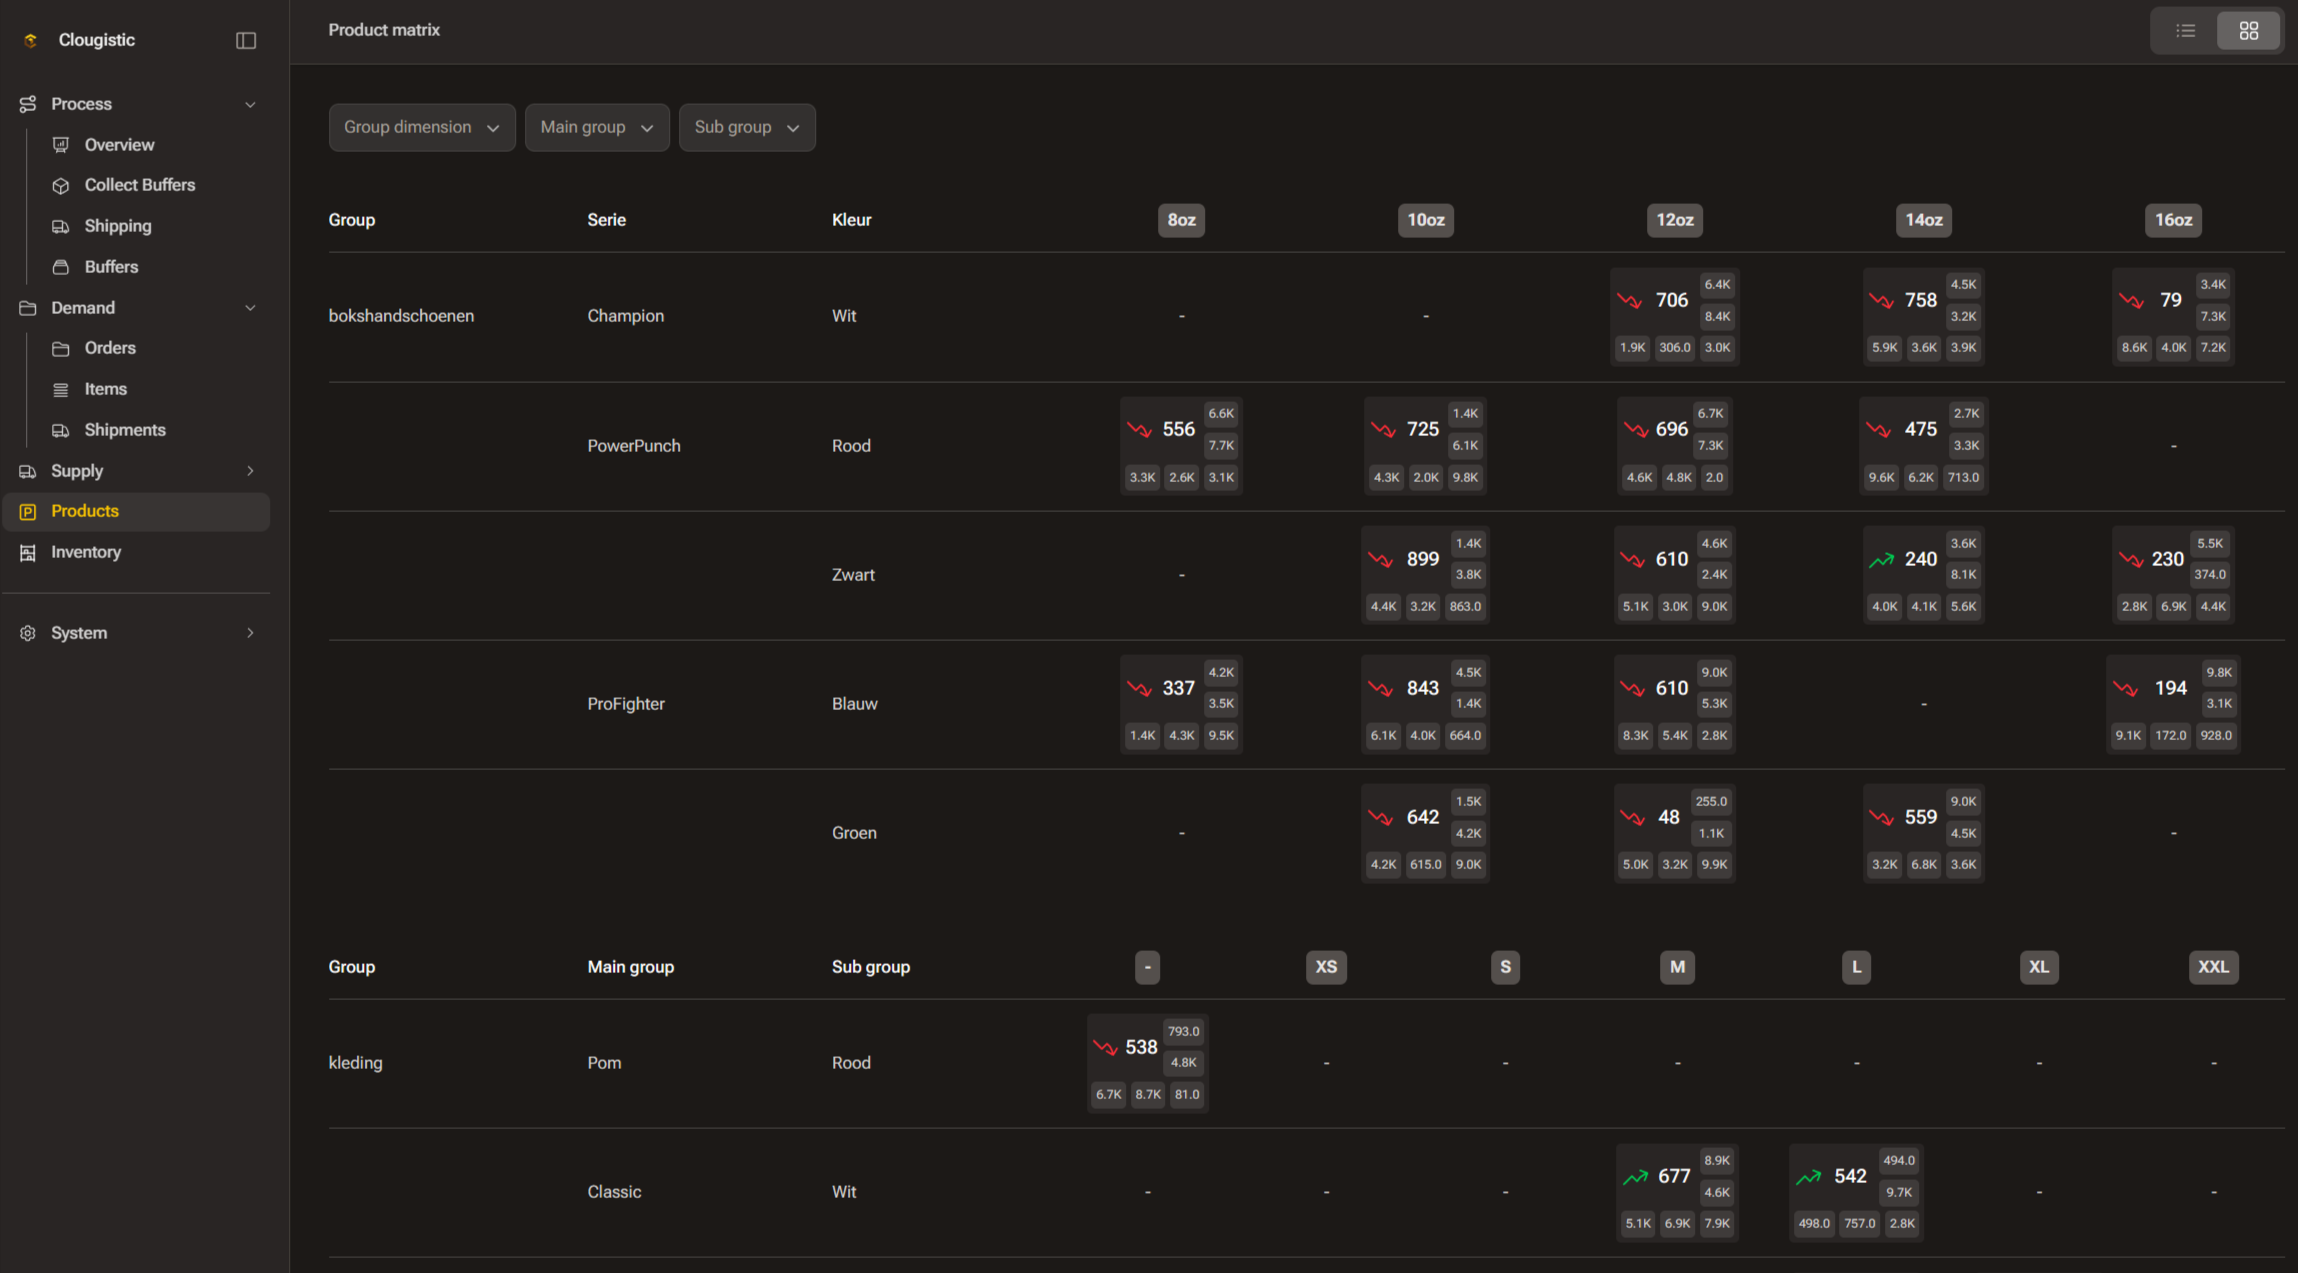Select the 12oz column header
This screenshot has width=2298, height=1273.
click(x=1675, y=220)
